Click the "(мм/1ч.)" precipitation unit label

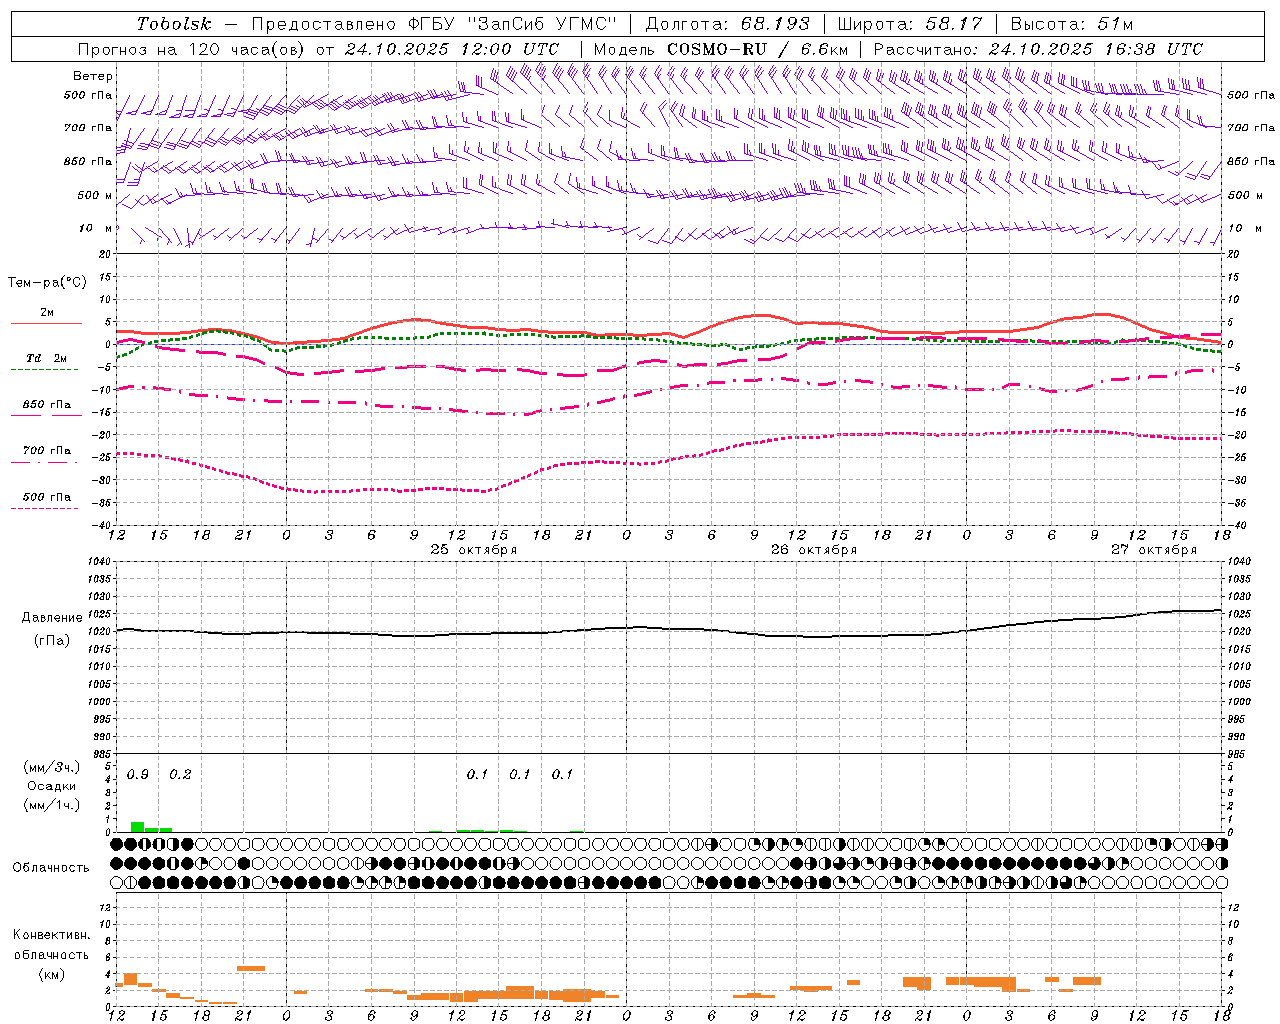pos(51,805)
